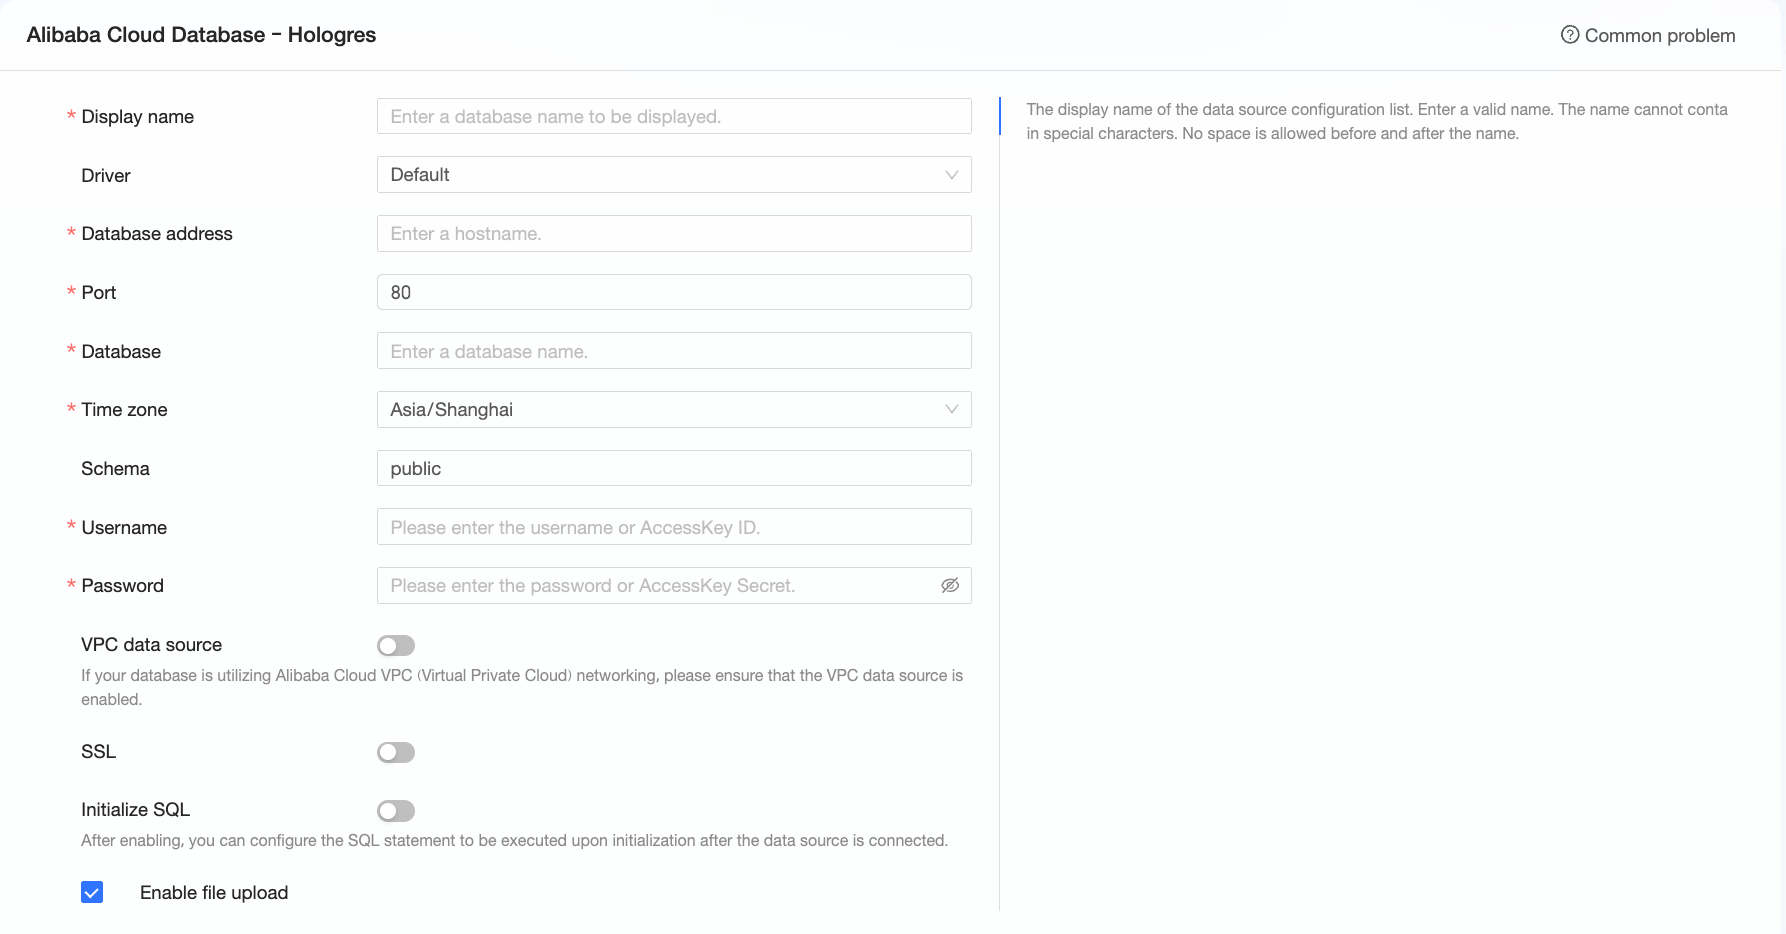Enable the Initialize SQL switch
The height and width of the screenshot is (934, 1786).
pyautogui.click(x=396, y=811)
